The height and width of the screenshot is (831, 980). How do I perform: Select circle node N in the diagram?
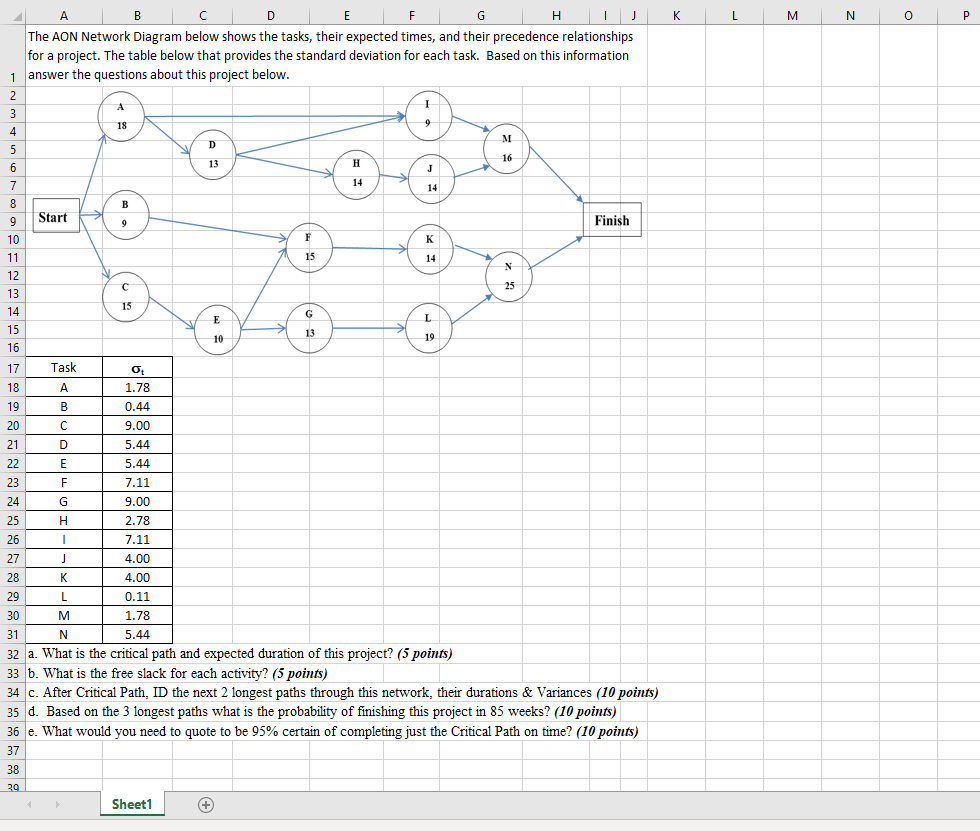(508, 275)
